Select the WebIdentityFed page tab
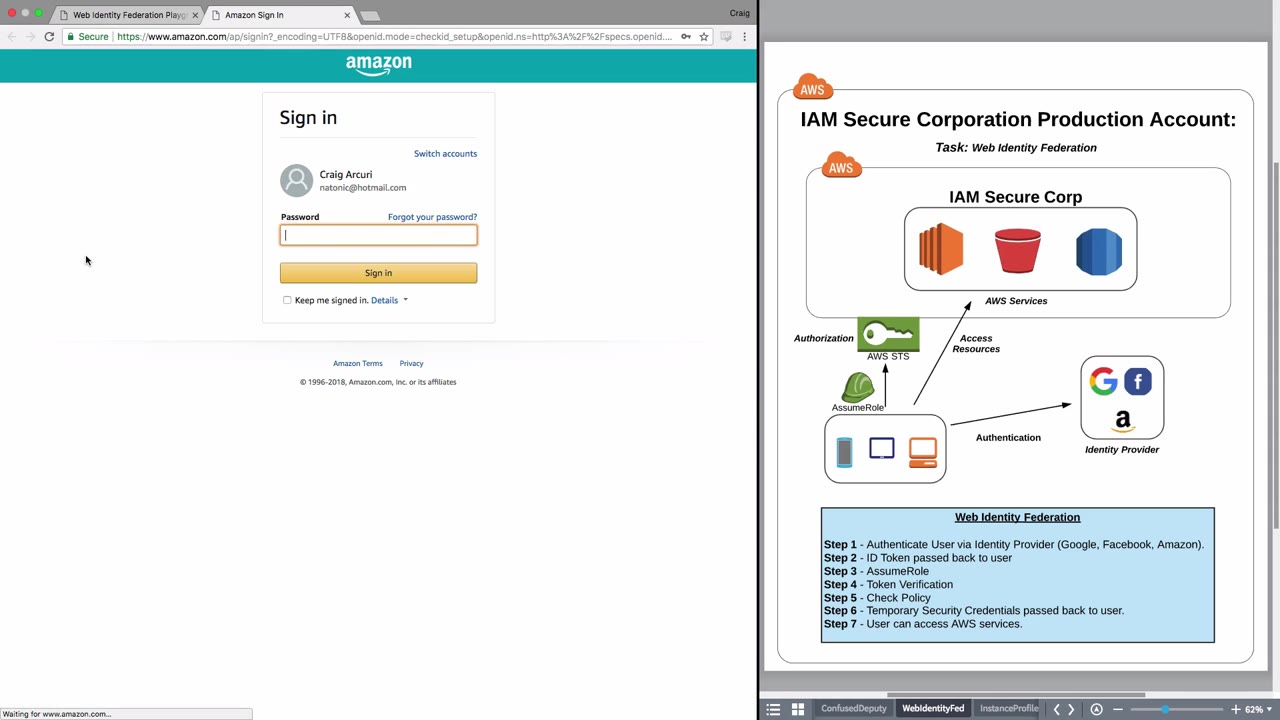The width and height of the screenshot is (1280, 720). click(933, 709)
